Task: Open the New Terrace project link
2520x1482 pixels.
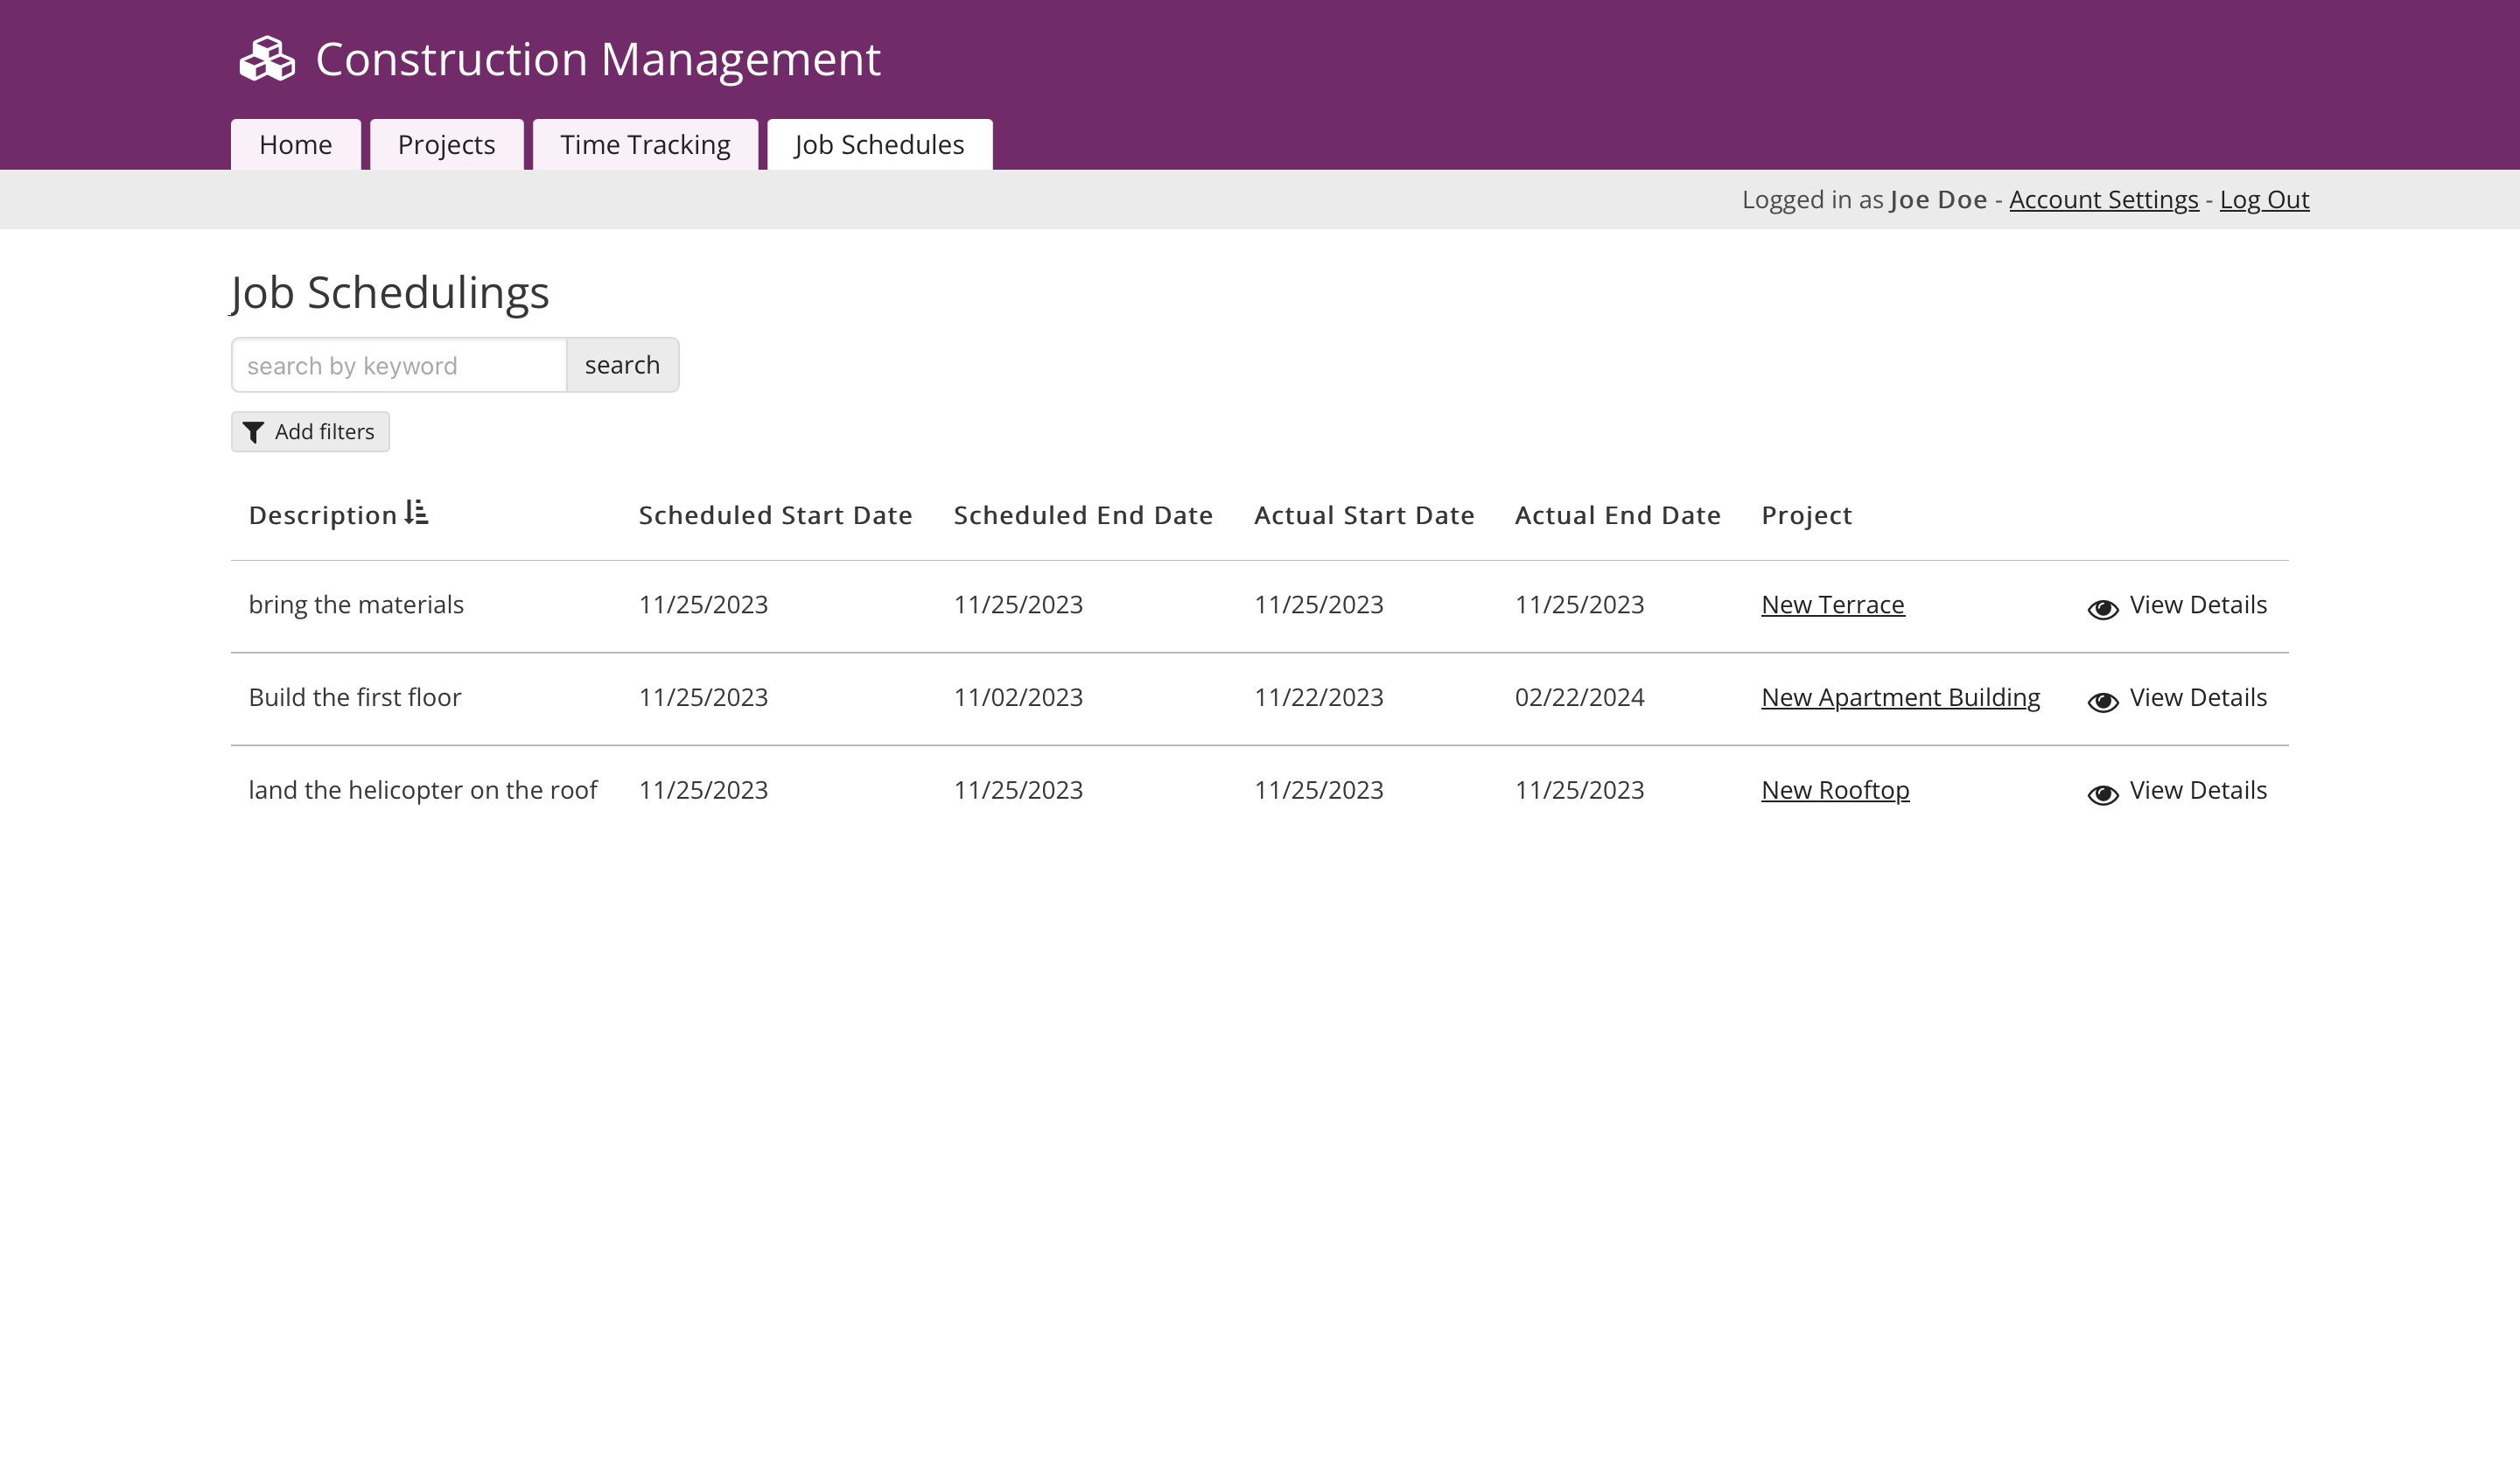Action: click(1832, 605)
